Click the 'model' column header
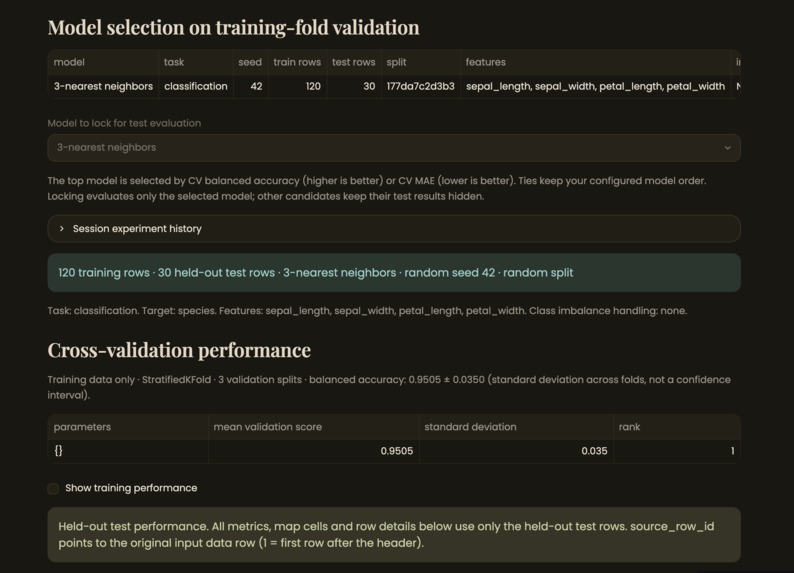This screenshot has width=794, height=573. tap(103, 62)
